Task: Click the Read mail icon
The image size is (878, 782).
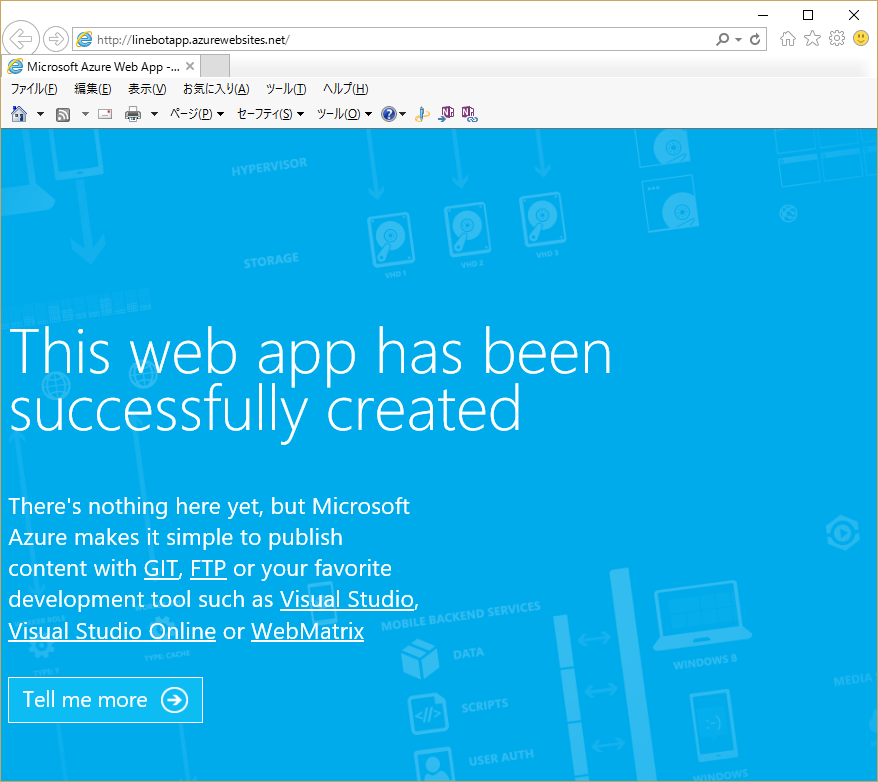Action: (105, 114)
